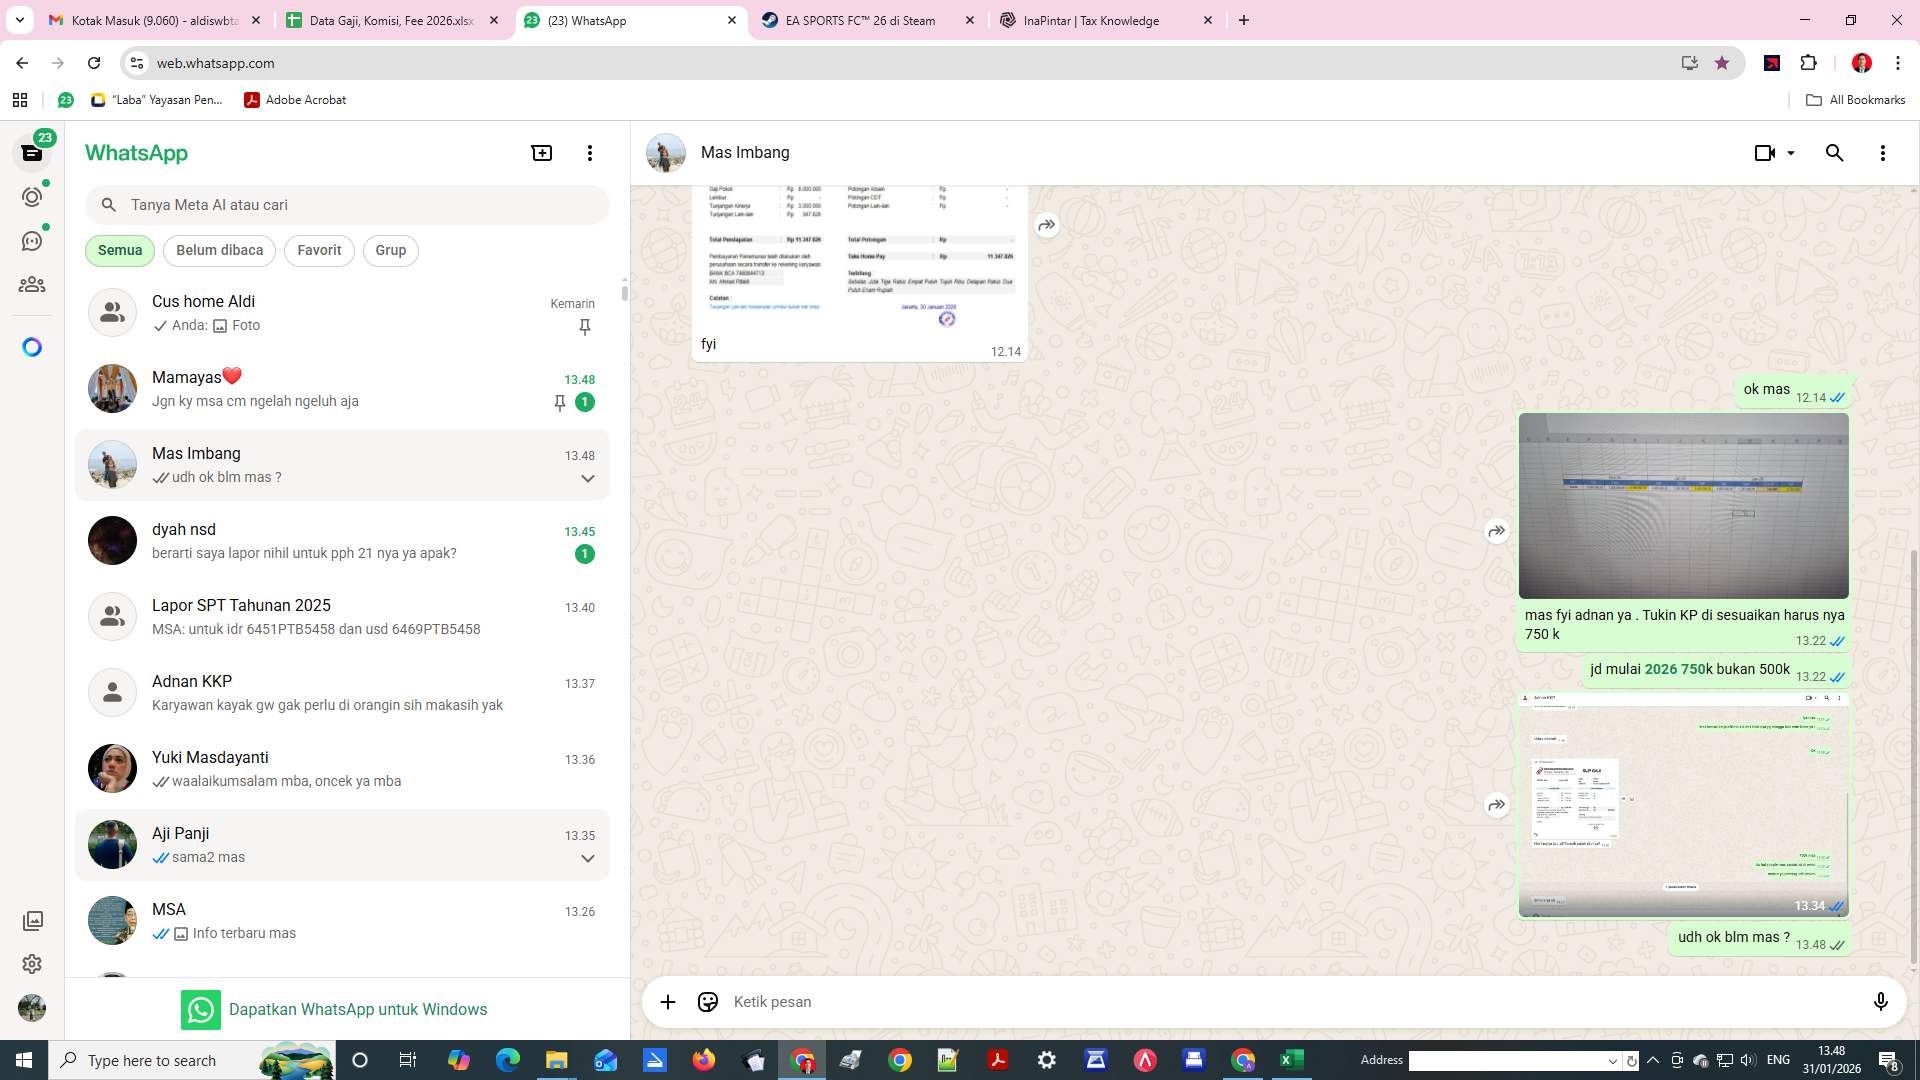The image size is (1920, 1080).
Task: Click the Ketik pesan input field
Action: click(x=1000, y=1001)
